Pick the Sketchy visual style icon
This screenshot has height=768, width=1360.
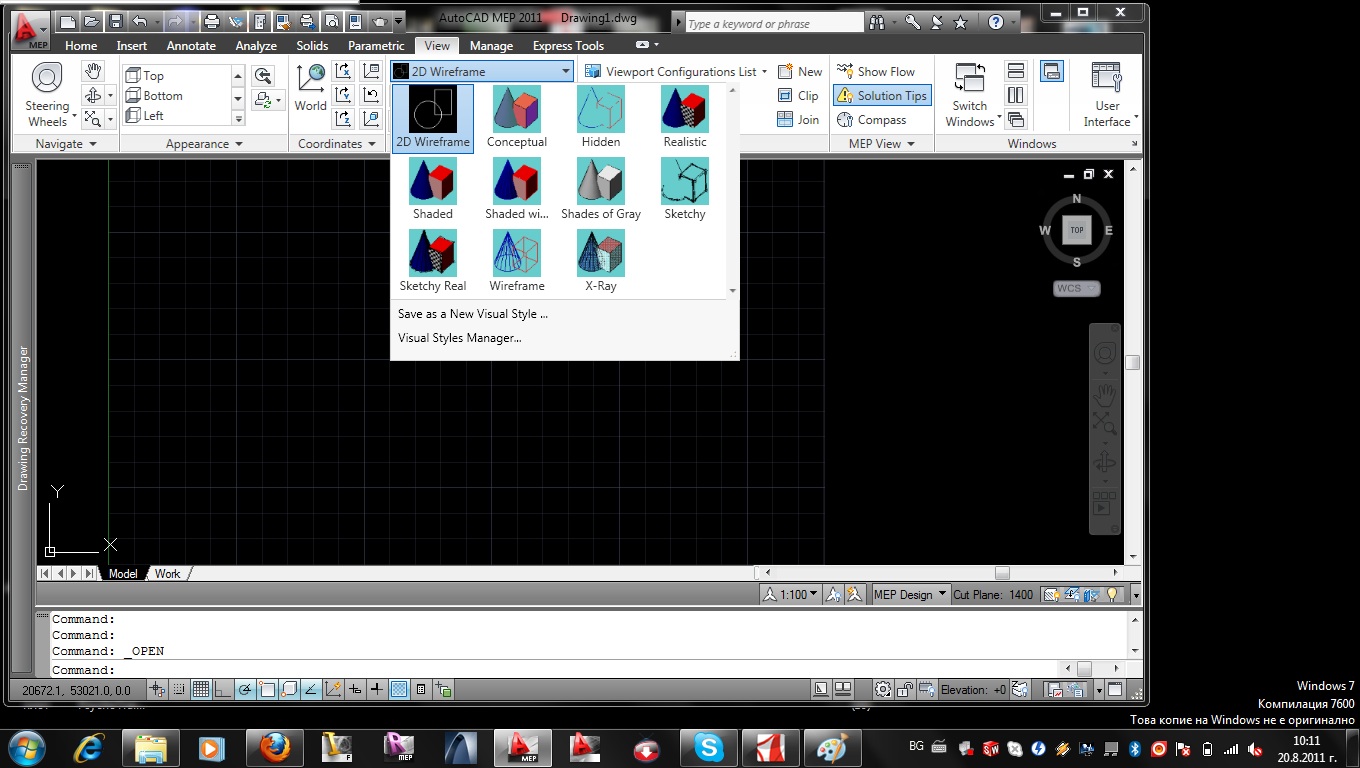coord(685,182)
